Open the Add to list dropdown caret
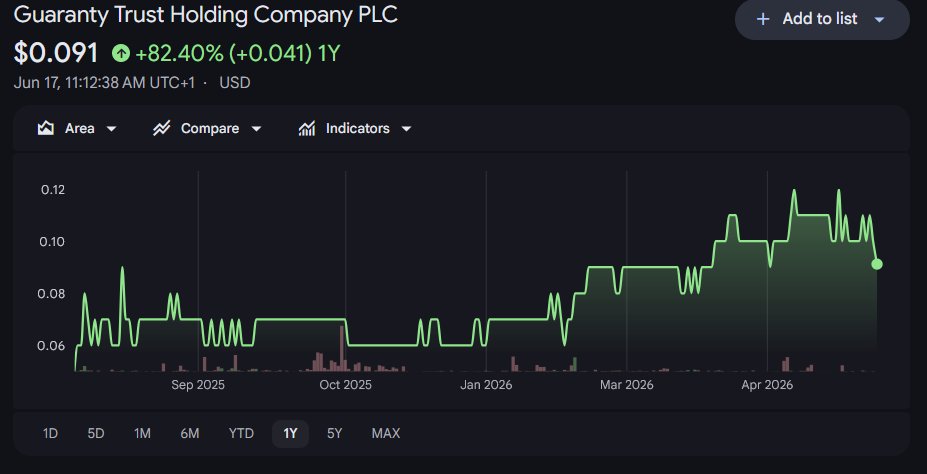The image size is (927, 474). coord(879,20)
